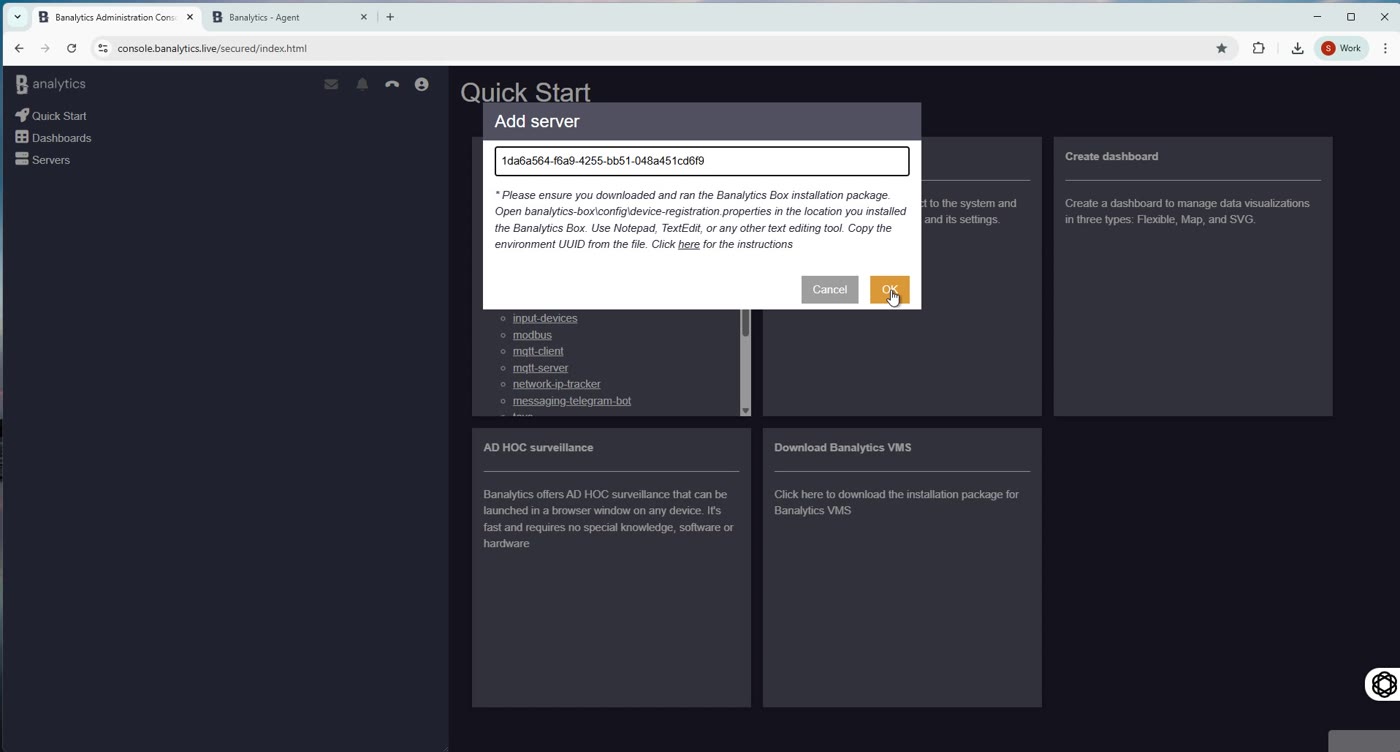The height and width of the screenshot is (752, 1400).
Task: Open the Download Banalytics VMS card
Action: (x=902, y=568)
